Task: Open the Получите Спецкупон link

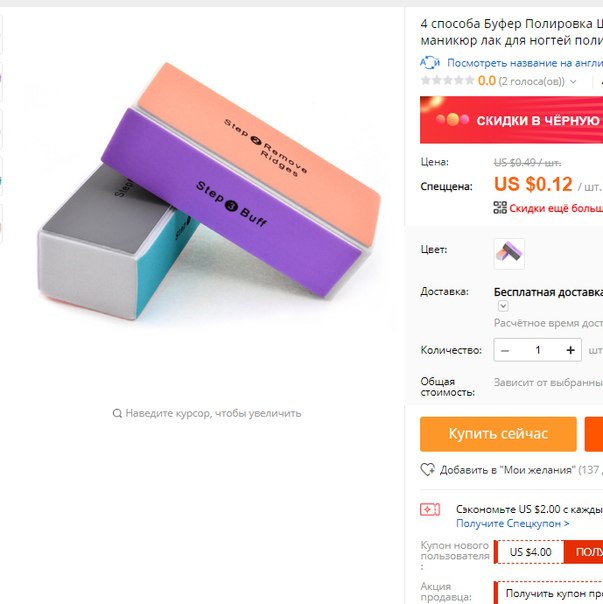Action: (513, 523)
